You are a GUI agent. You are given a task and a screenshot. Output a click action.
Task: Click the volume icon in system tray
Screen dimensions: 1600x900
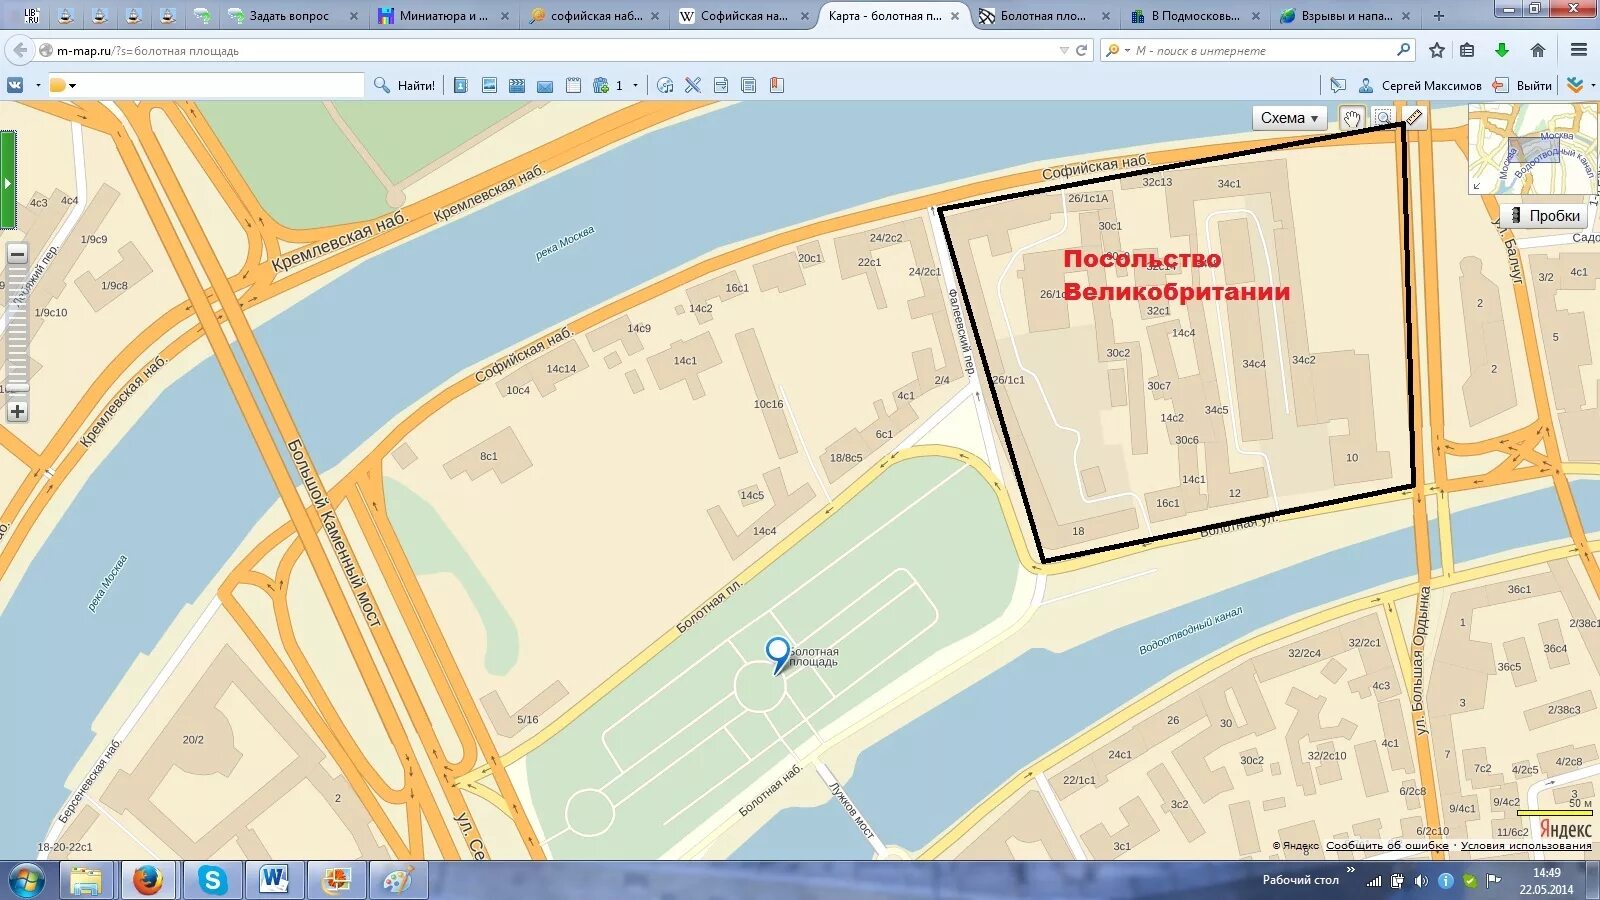click(x=1421, y=881)
